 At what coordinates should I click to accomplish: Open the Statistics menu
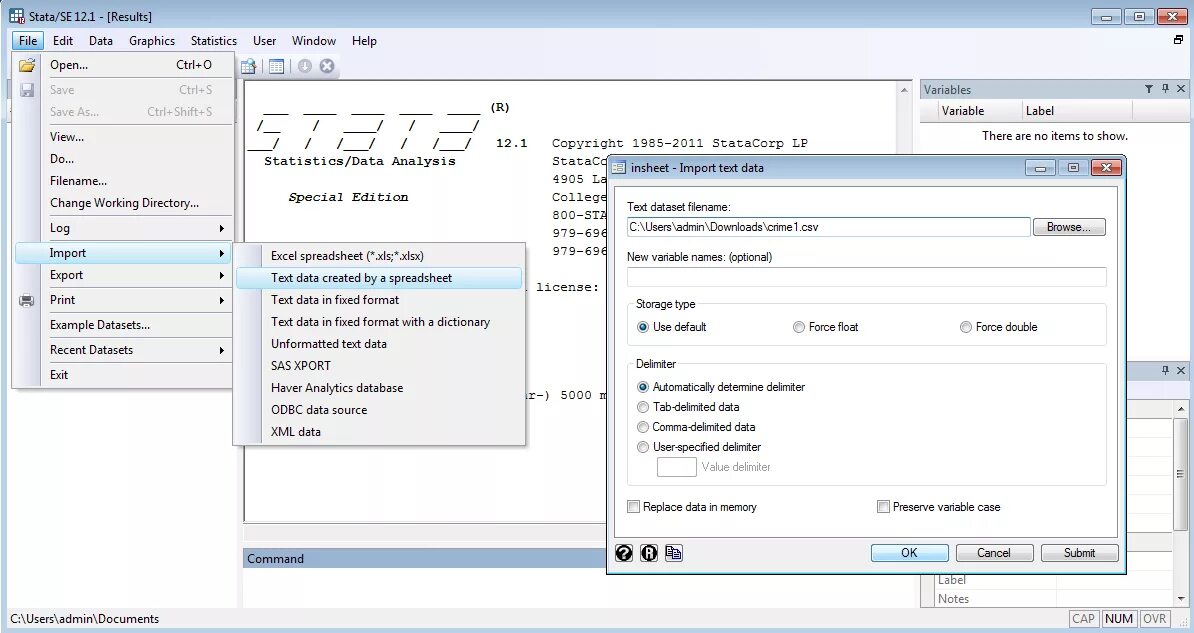pyautogui.click(x=213, y=40)
